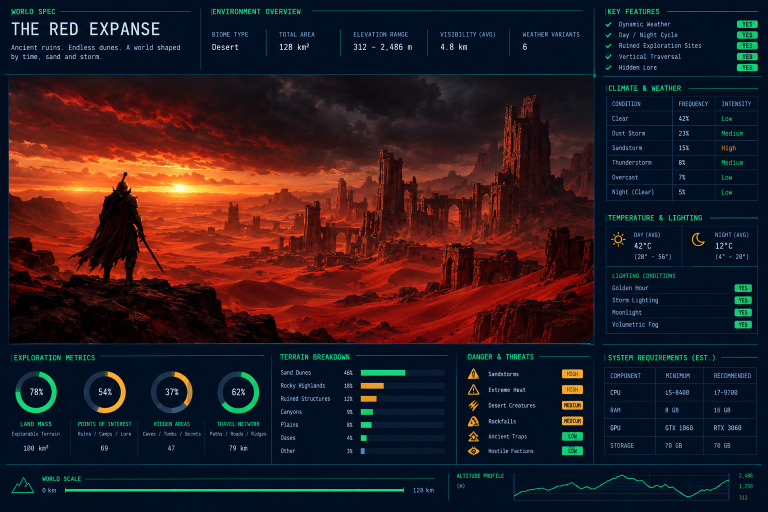Click the Extreme Heat warning triangle icon
The image size is (768, 512).
pos(473,390)
